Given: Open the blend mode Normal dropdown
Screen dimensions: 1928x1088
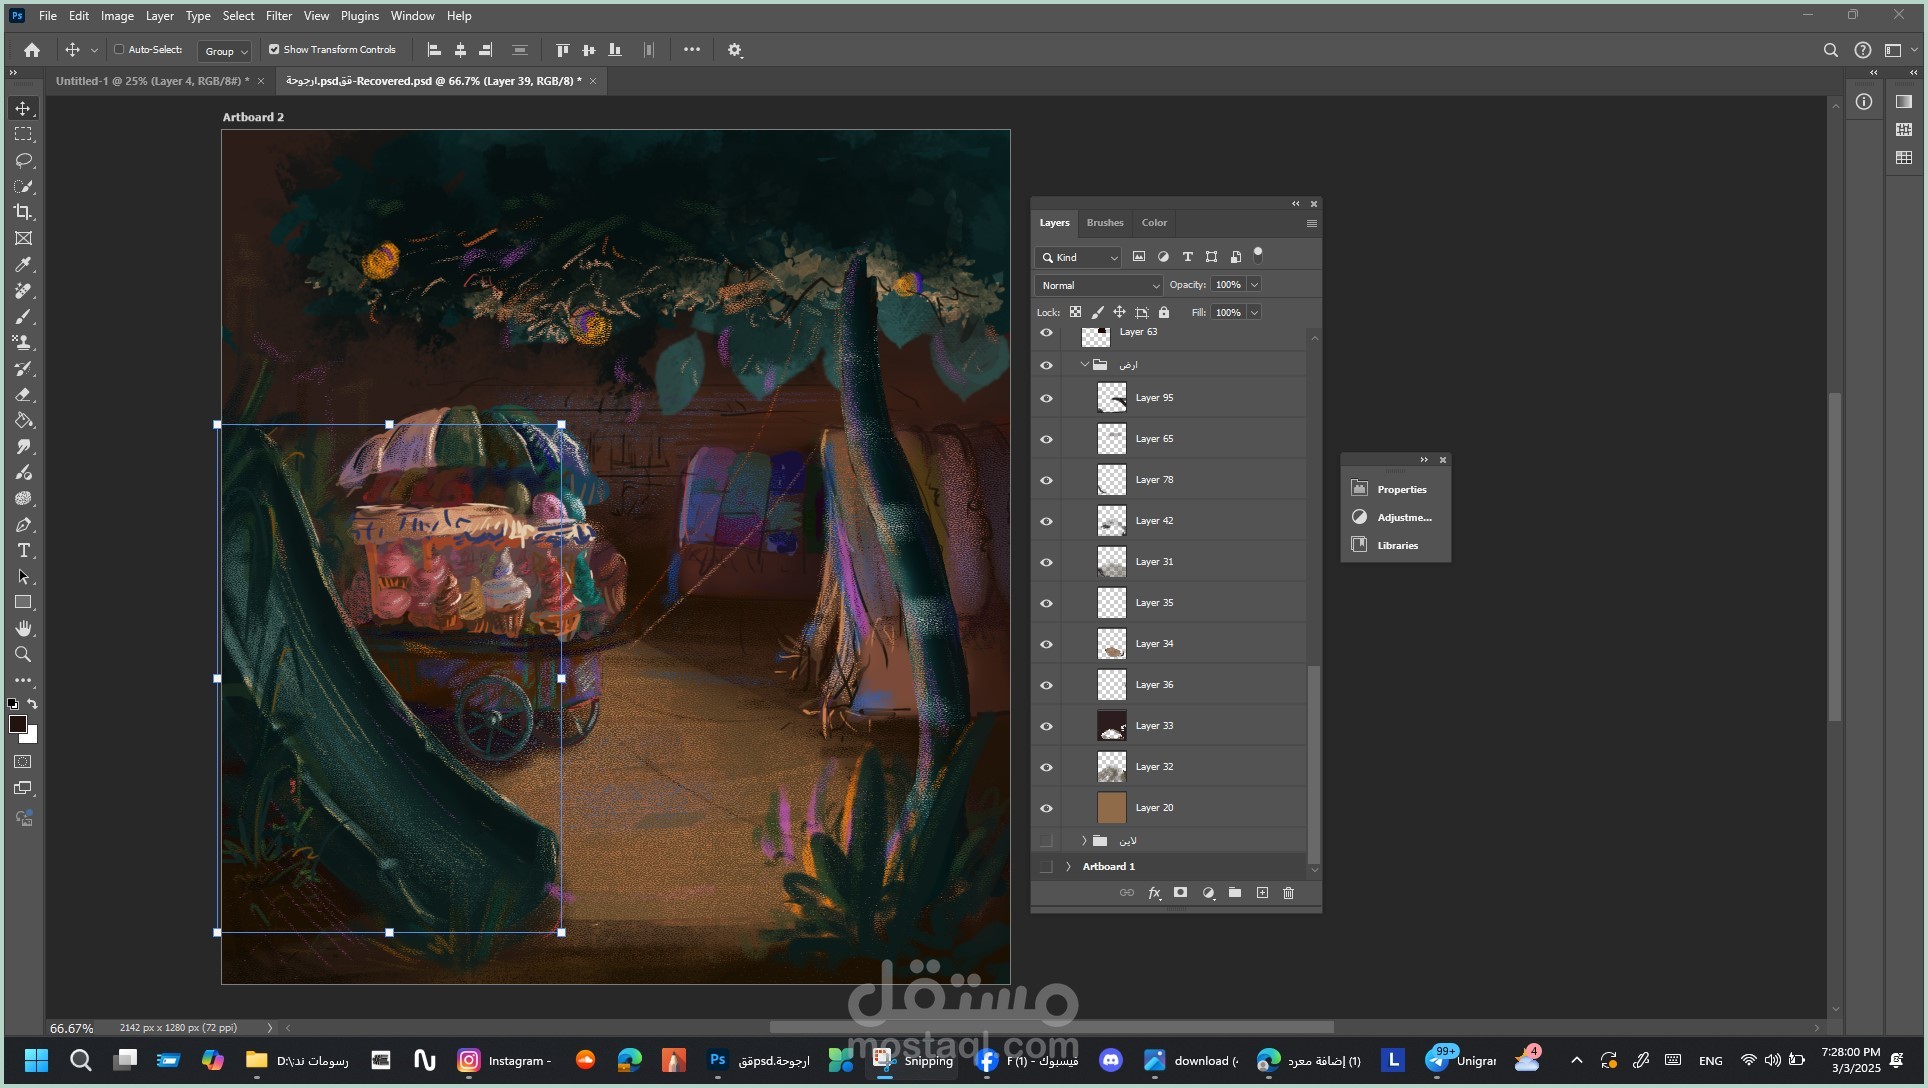Looking at the screenshot, I should click(1099, 285).
